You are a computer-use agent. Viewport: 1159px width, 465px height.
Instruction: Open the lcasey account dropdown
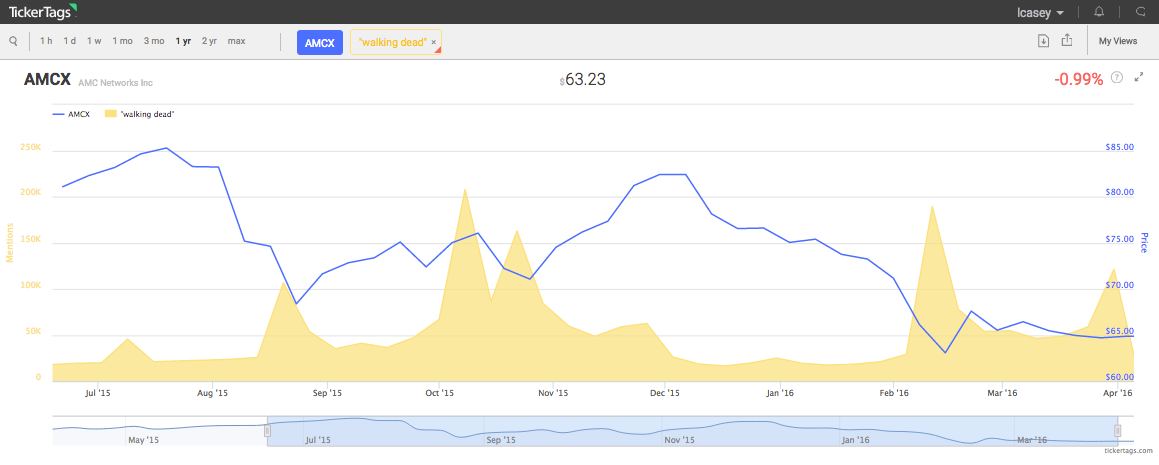point(1040,13)
